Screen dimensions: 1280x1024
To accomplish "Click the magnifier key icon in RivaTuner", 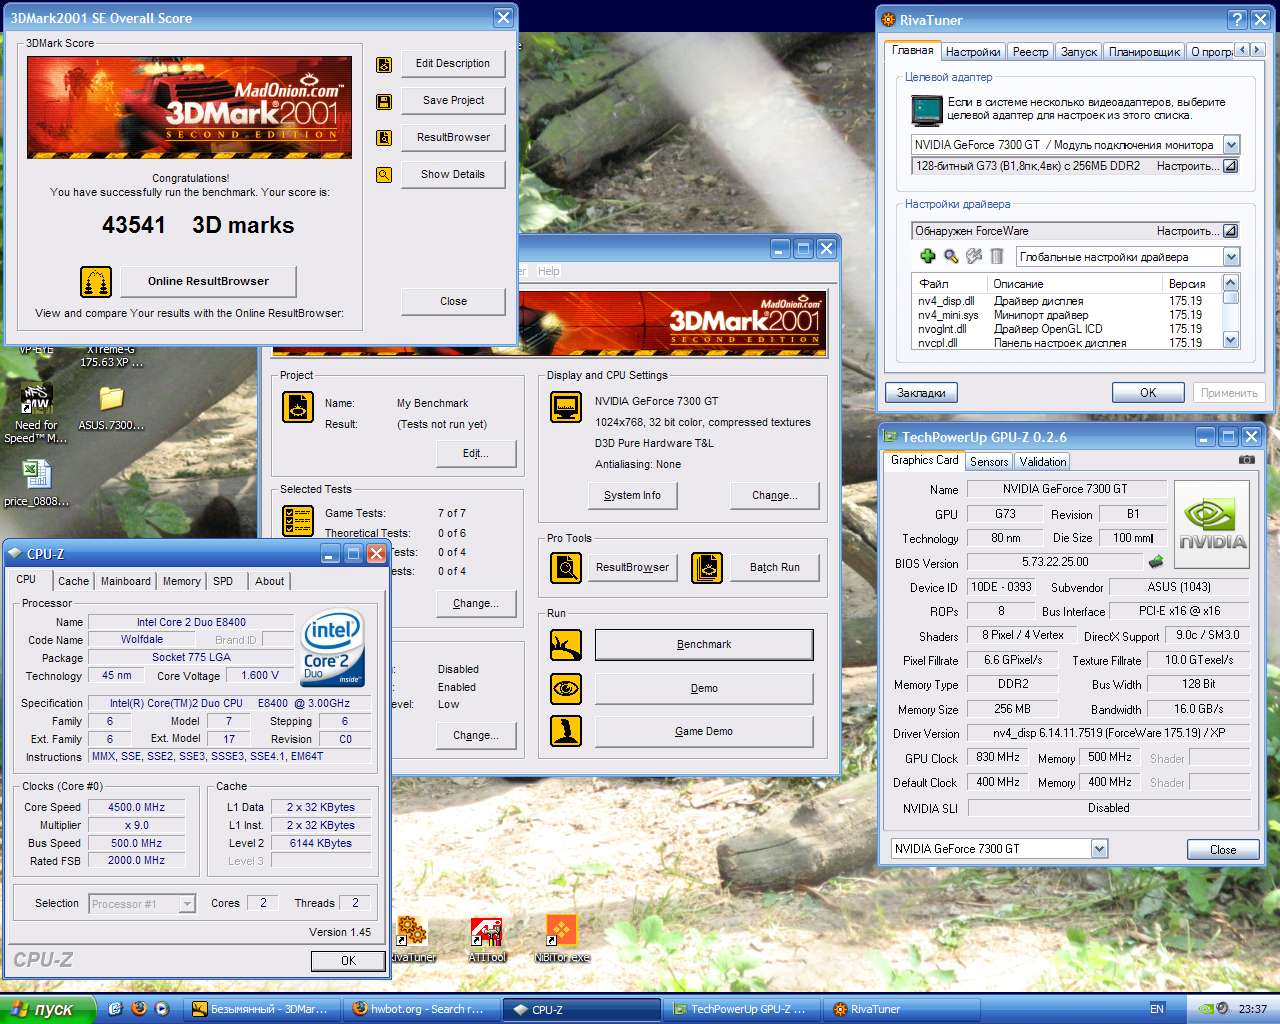I will coord(951,257).
